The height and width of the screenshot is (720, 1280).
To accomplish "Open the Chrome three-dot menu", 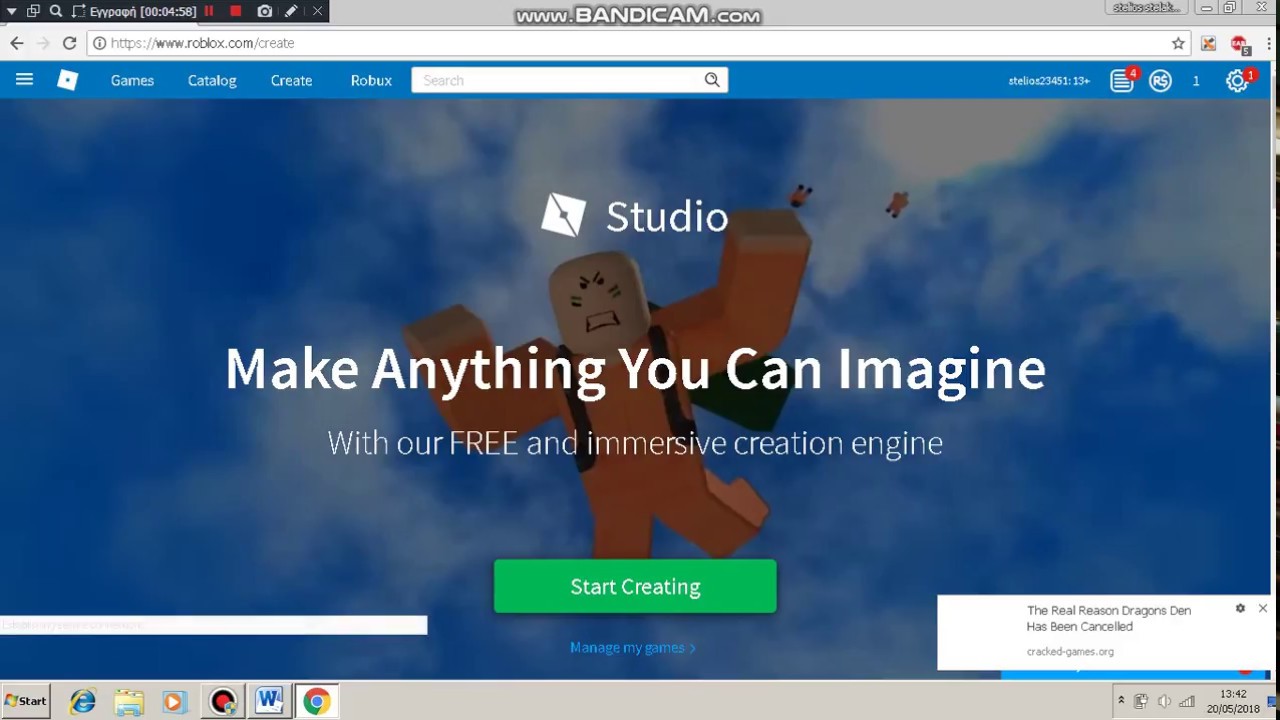I will (1269, 43).
